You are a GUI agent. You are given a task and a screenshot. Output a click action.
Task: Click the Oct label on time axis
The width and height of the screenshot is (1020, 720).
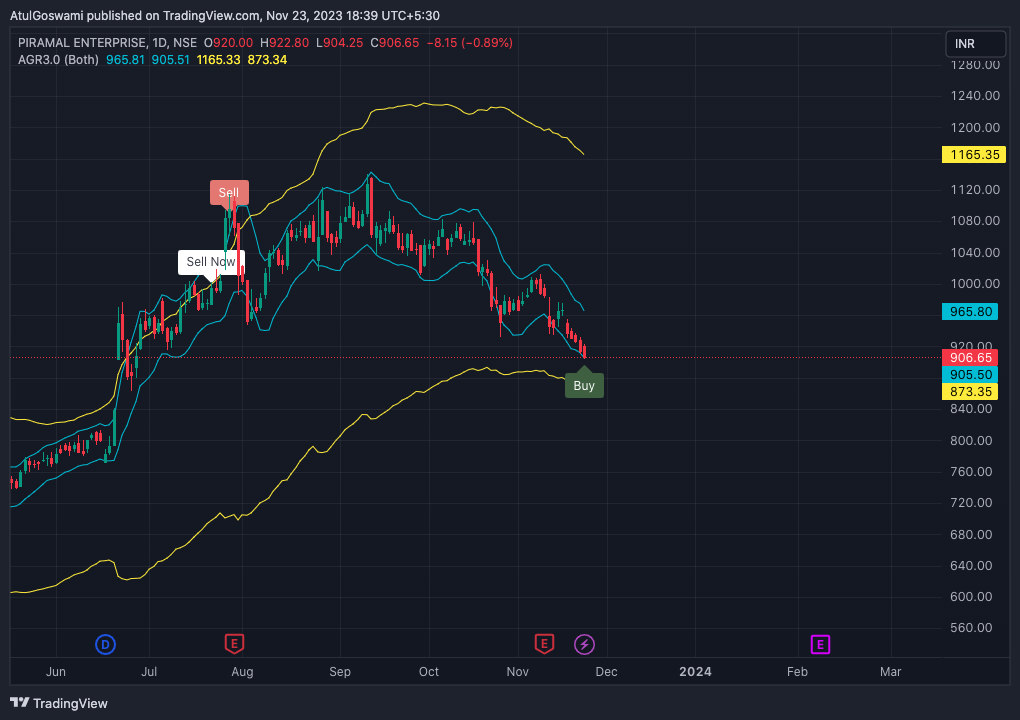point(429,672)
